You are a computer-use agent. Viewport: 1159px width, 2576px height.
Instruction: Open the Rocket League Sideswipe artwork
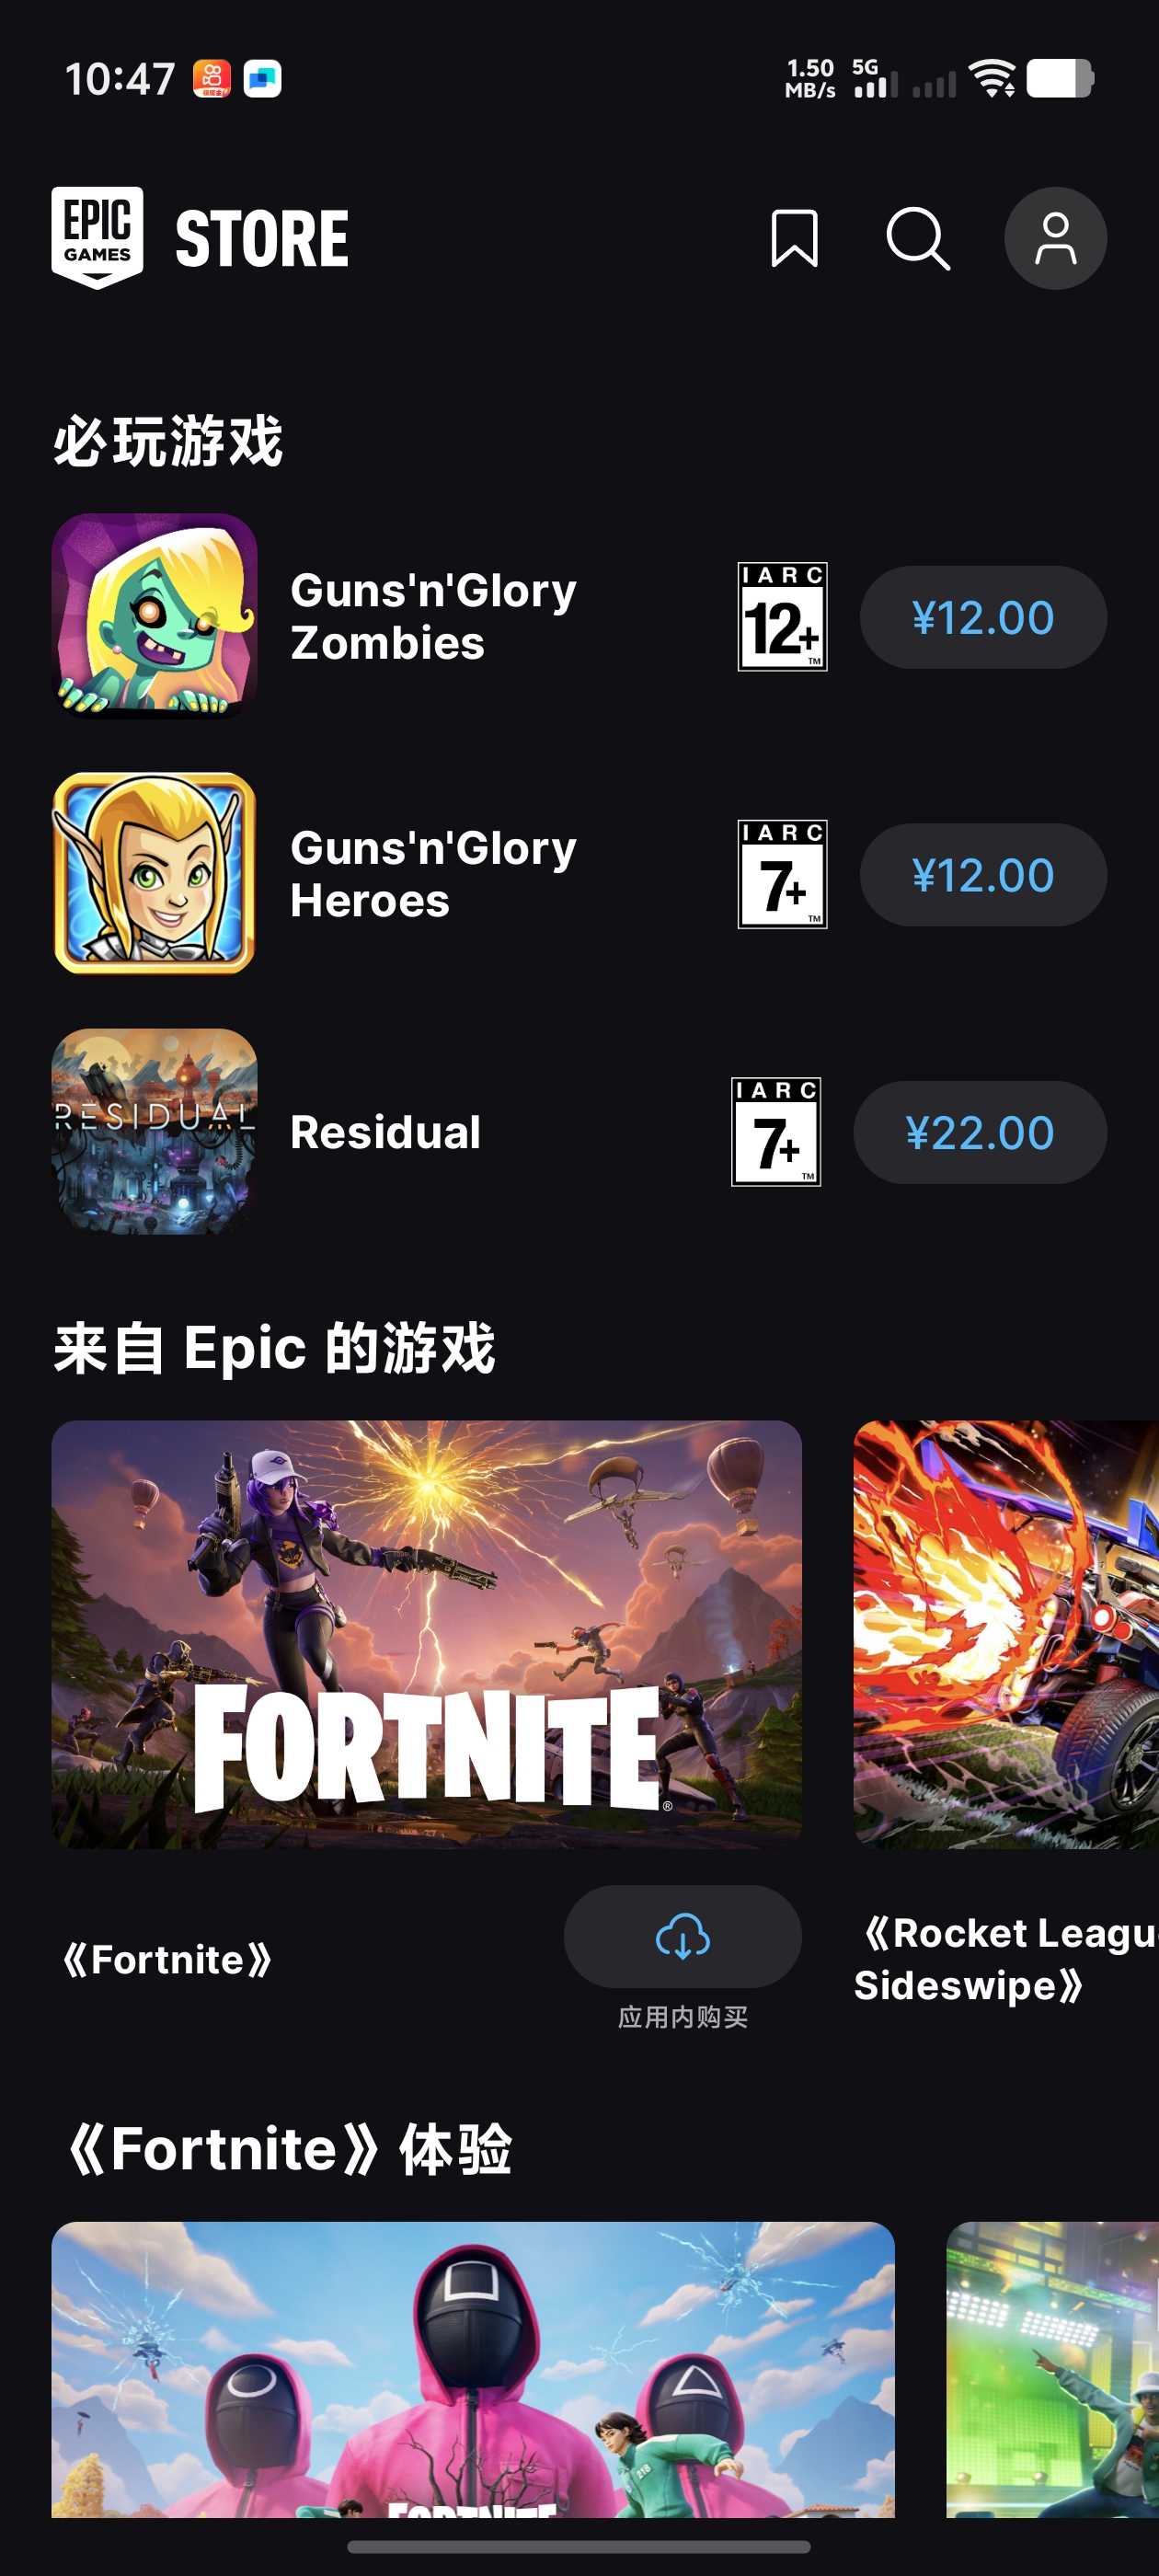pyautogui.click(x=1006, y=1634)
